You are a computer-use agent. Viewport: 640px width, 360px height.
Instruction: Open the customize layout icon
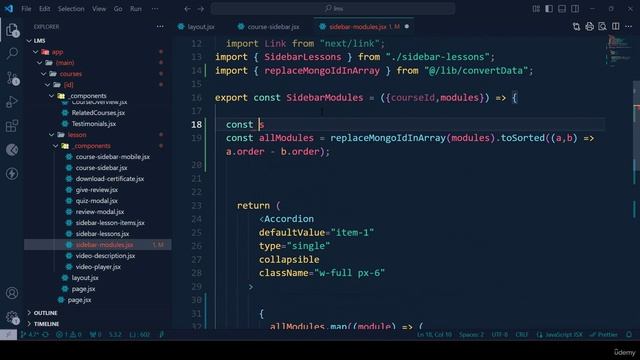tap(536, 9)
